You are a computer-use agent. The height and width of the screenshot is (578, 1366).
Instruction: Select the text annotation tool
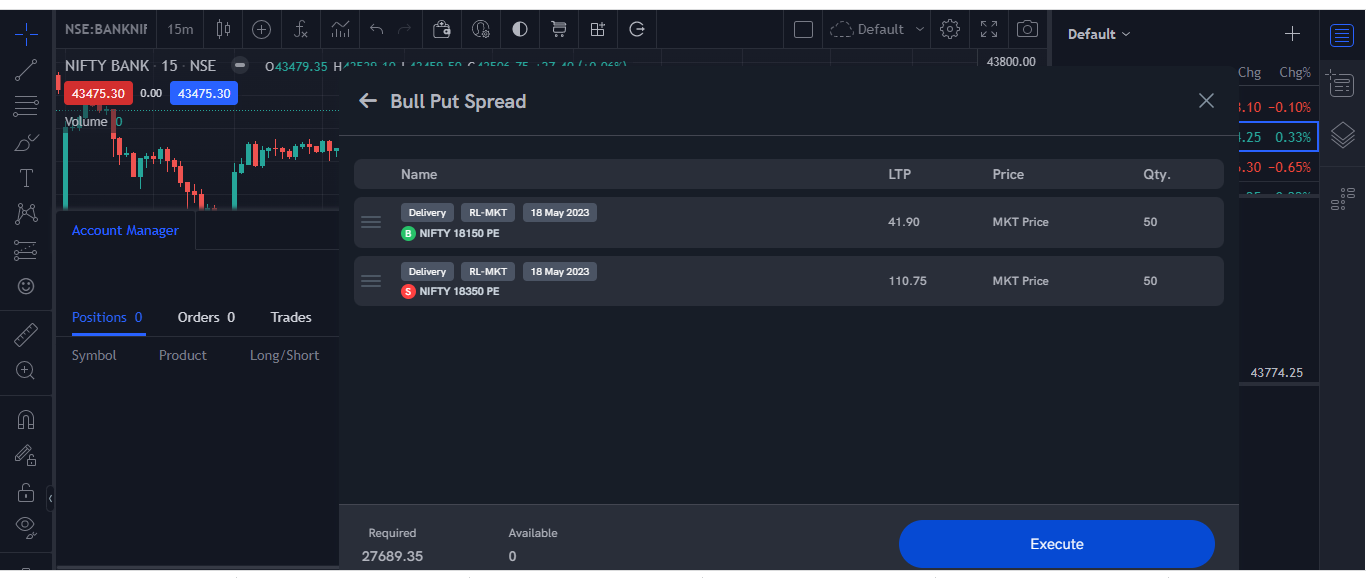(27, 178)
